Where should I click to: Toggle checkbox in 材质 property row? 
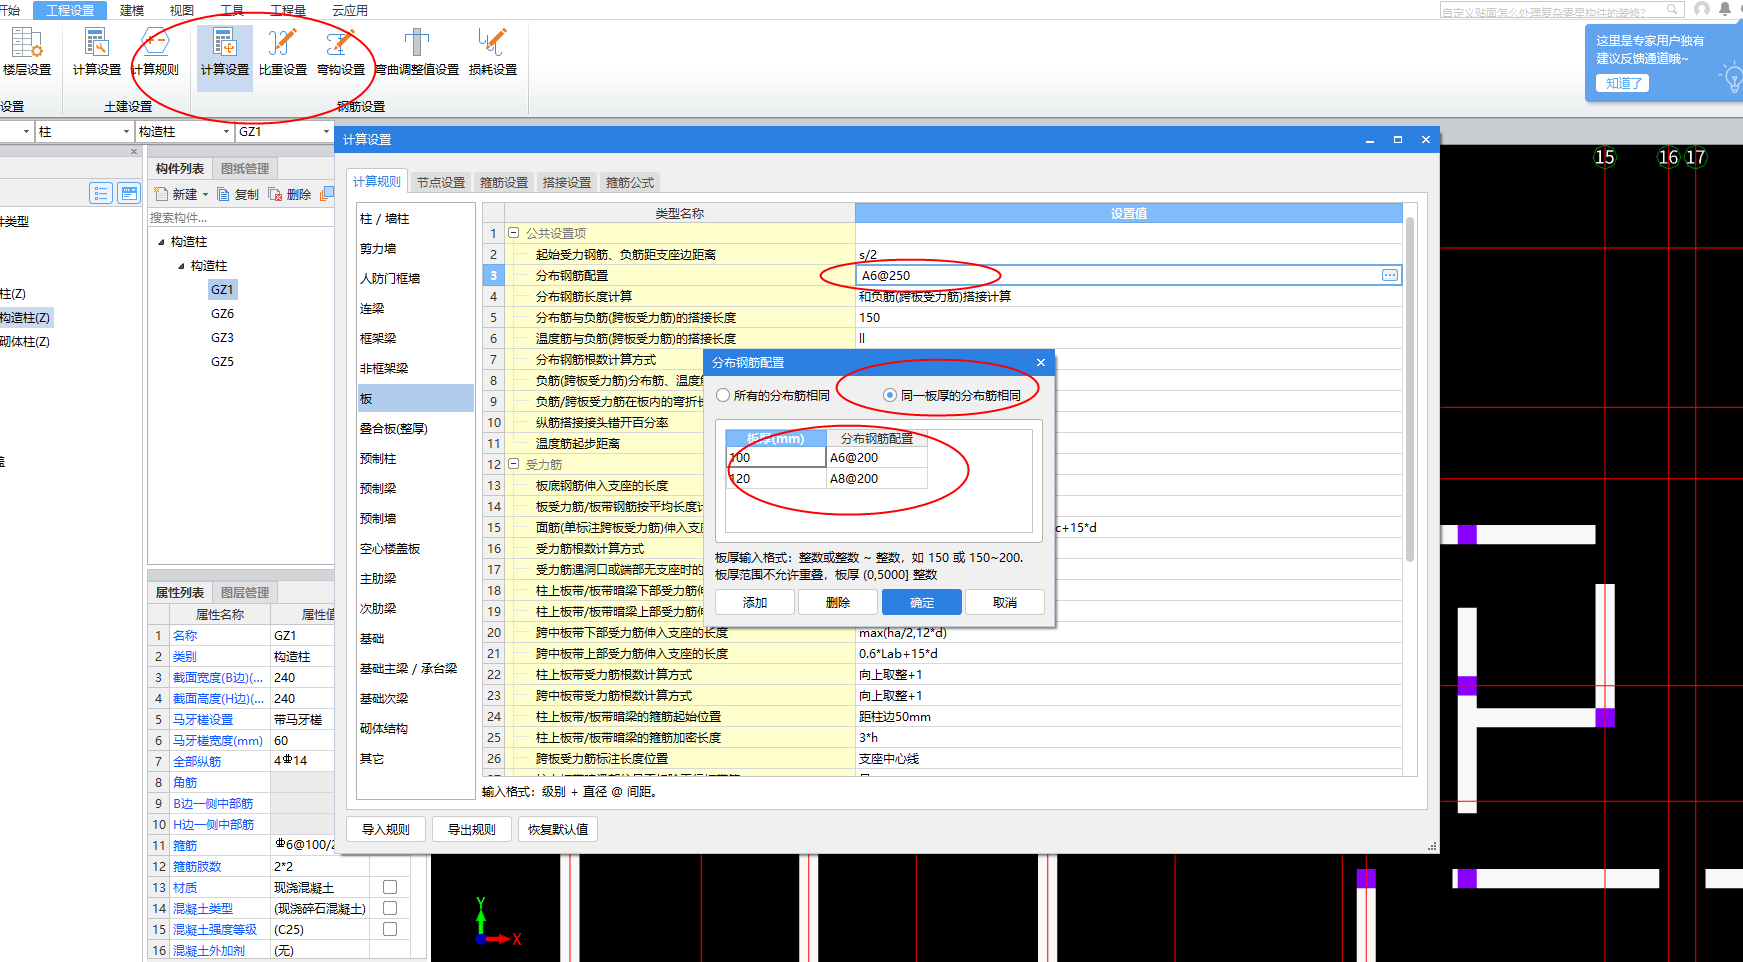click(390, 887)
